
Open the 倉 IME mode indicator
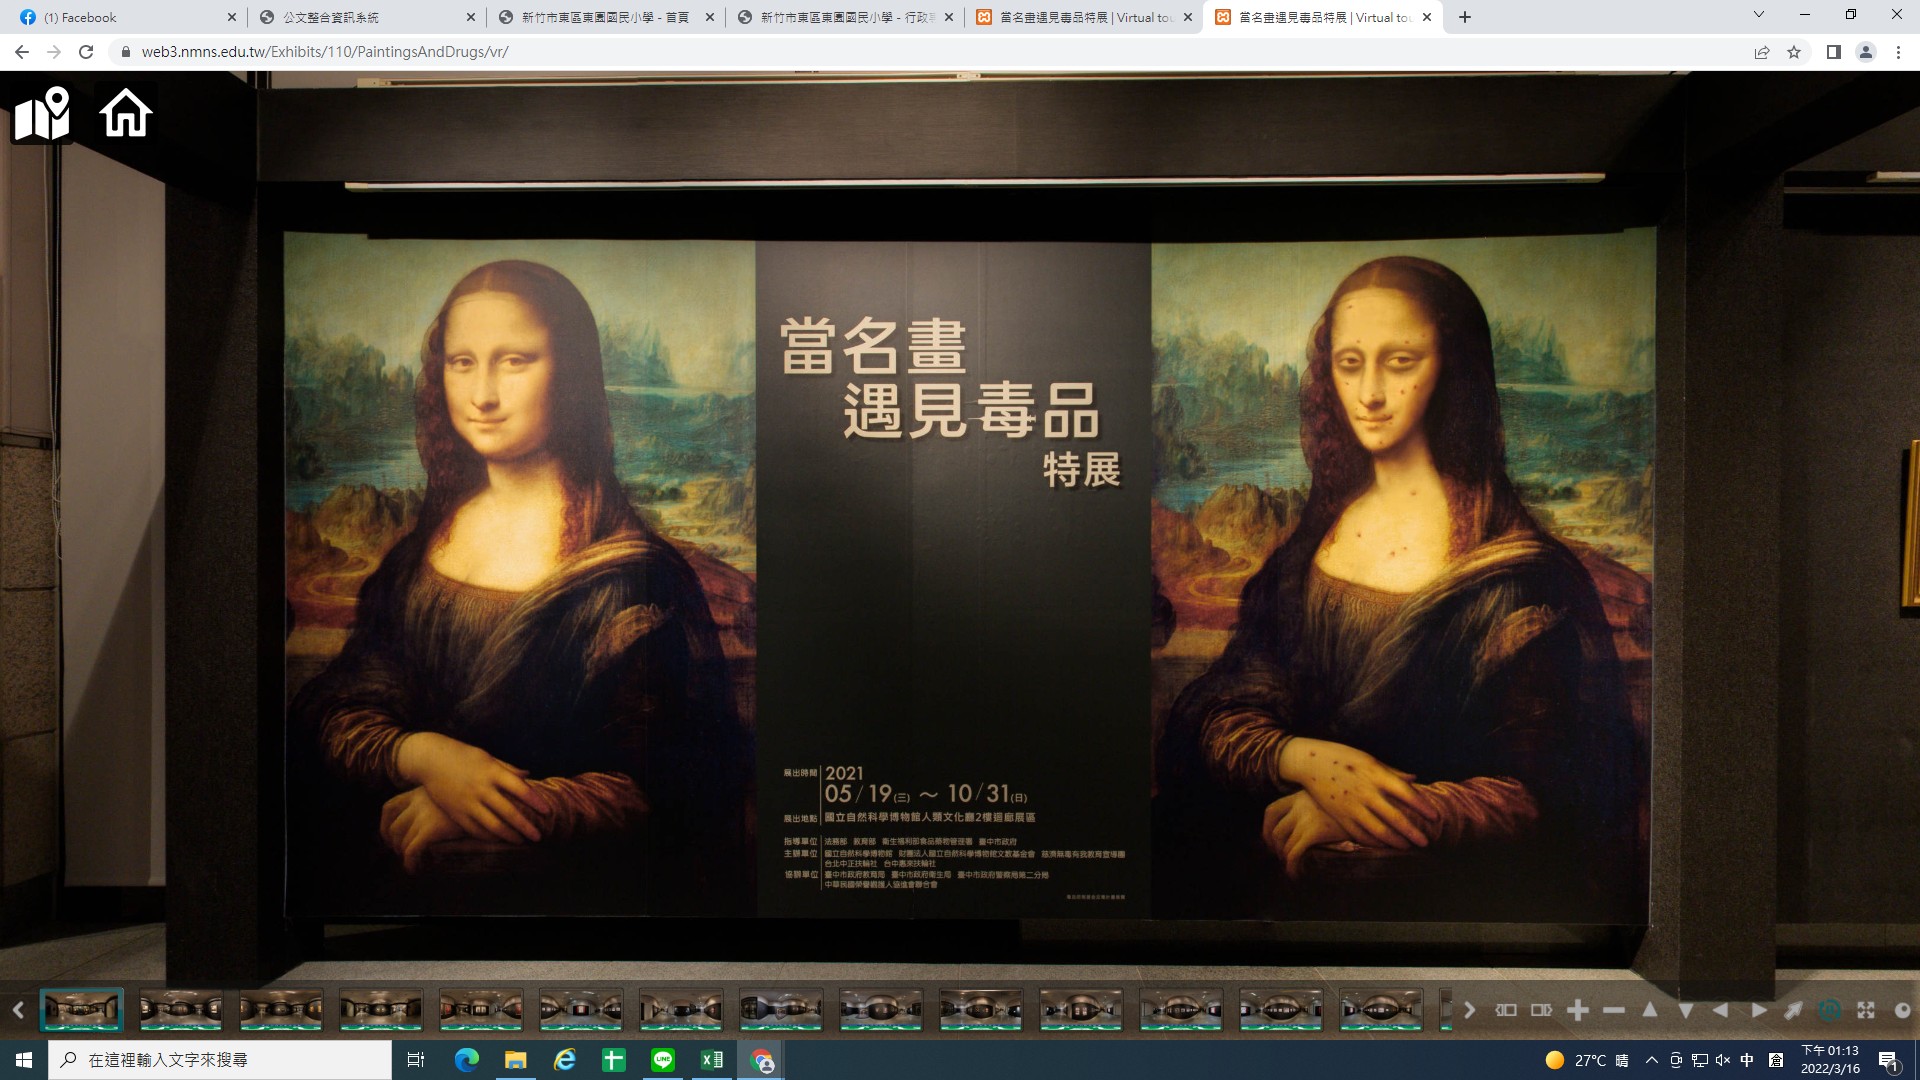[x=1776, y=1060]
